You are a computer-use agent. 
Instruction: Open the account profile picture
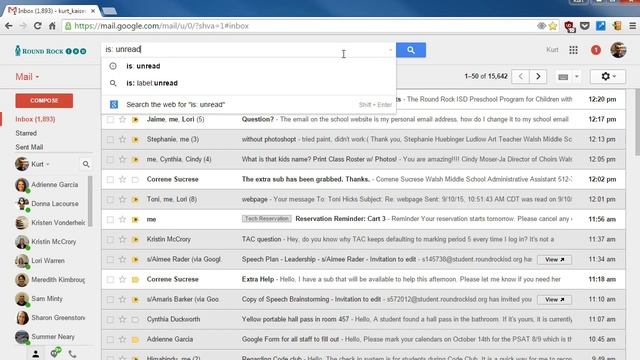618,50
